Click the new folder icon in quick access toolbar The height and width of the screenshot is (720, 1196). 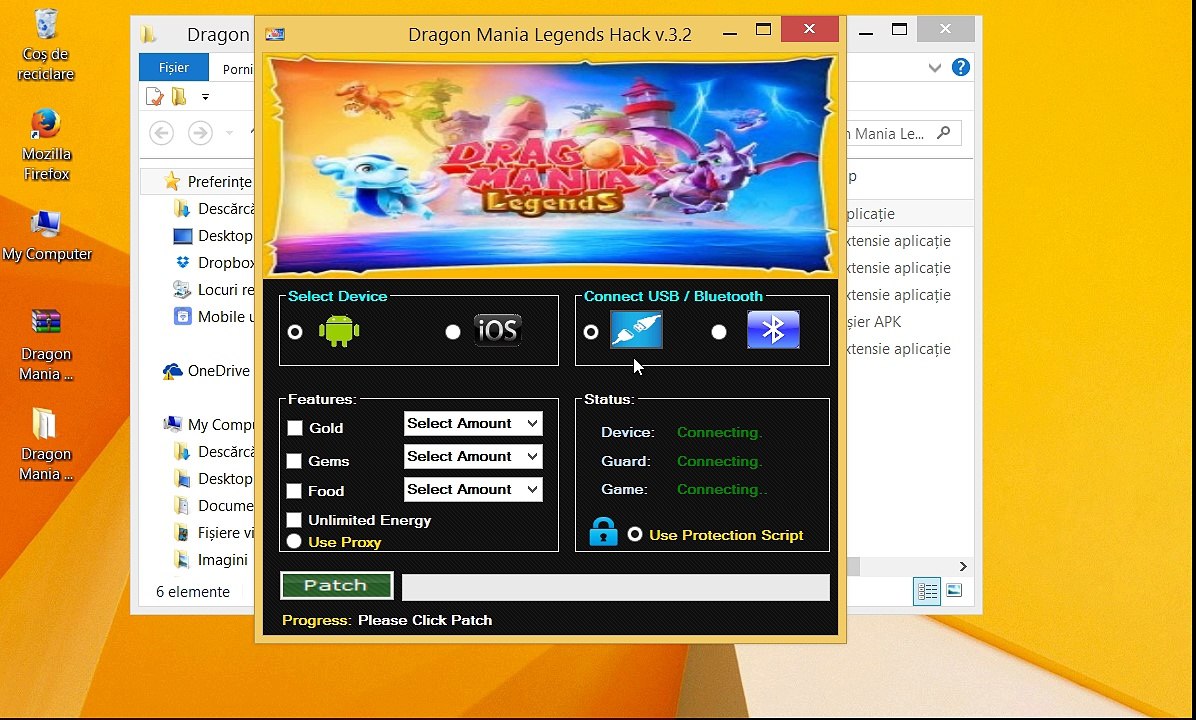pyautogui.click(x=179, y=97)
